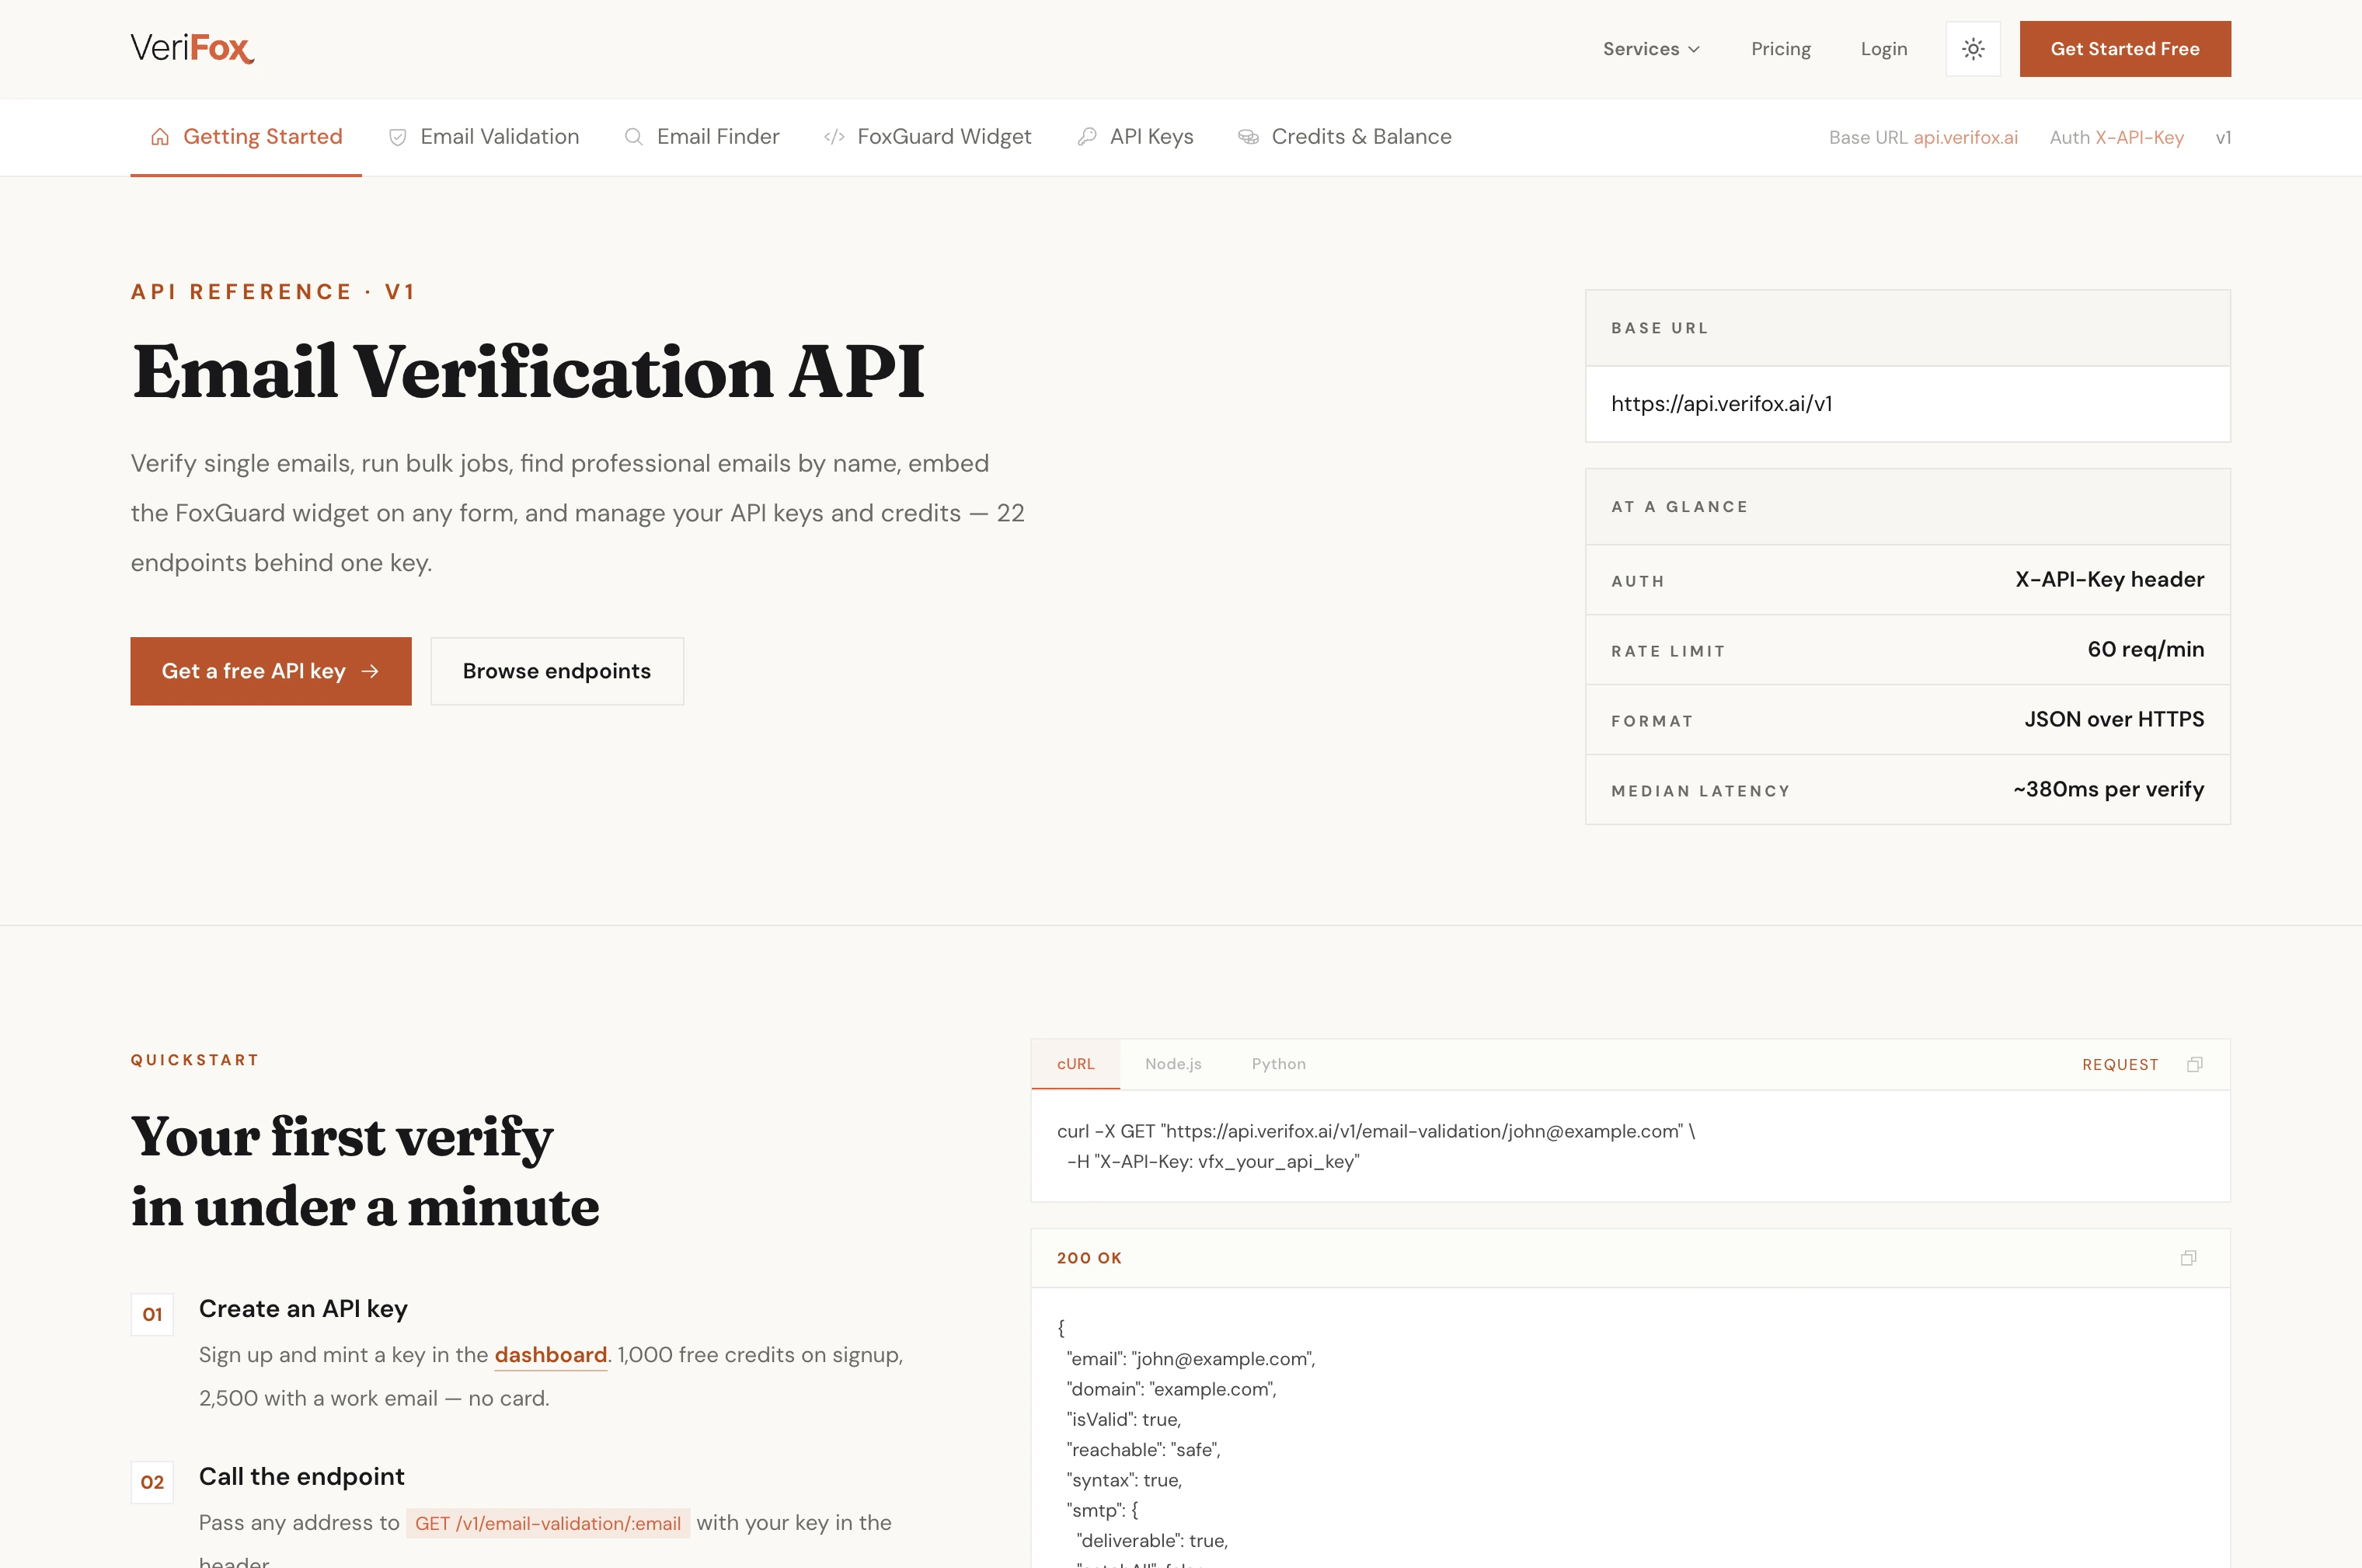The height and width of the screenshot is (1568, 2362).
Task: Click the key icon beside API Keys
Action: click(1087, 137)
